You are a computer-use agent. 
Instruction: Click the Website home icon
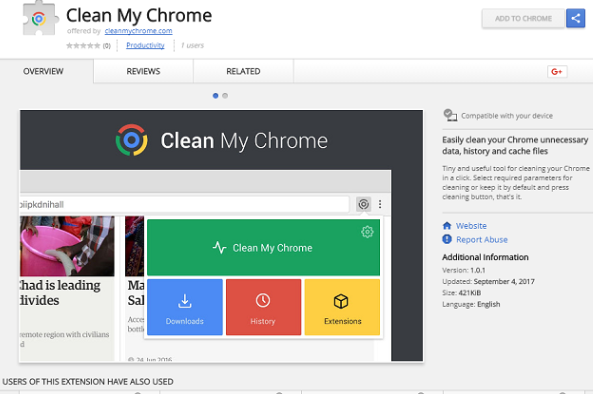(x=447, y=226)
